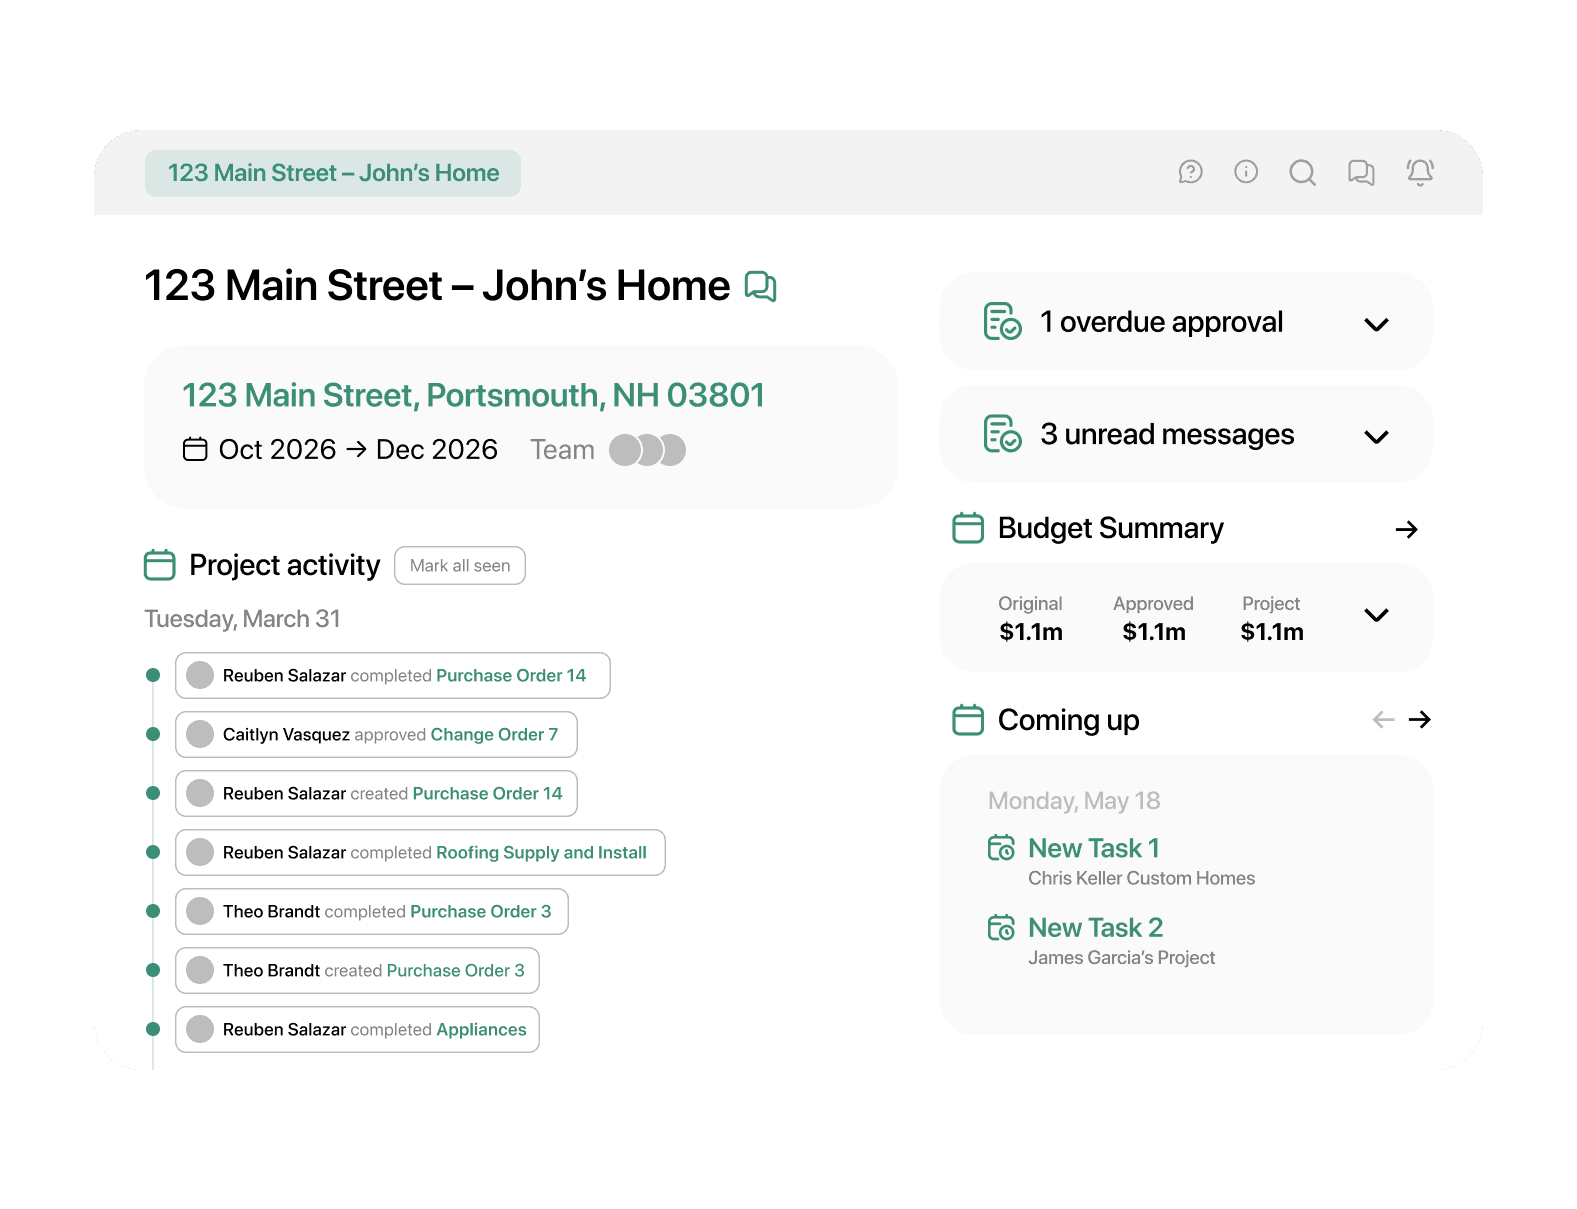Open the help question bubble icon

click(1190, 172)
